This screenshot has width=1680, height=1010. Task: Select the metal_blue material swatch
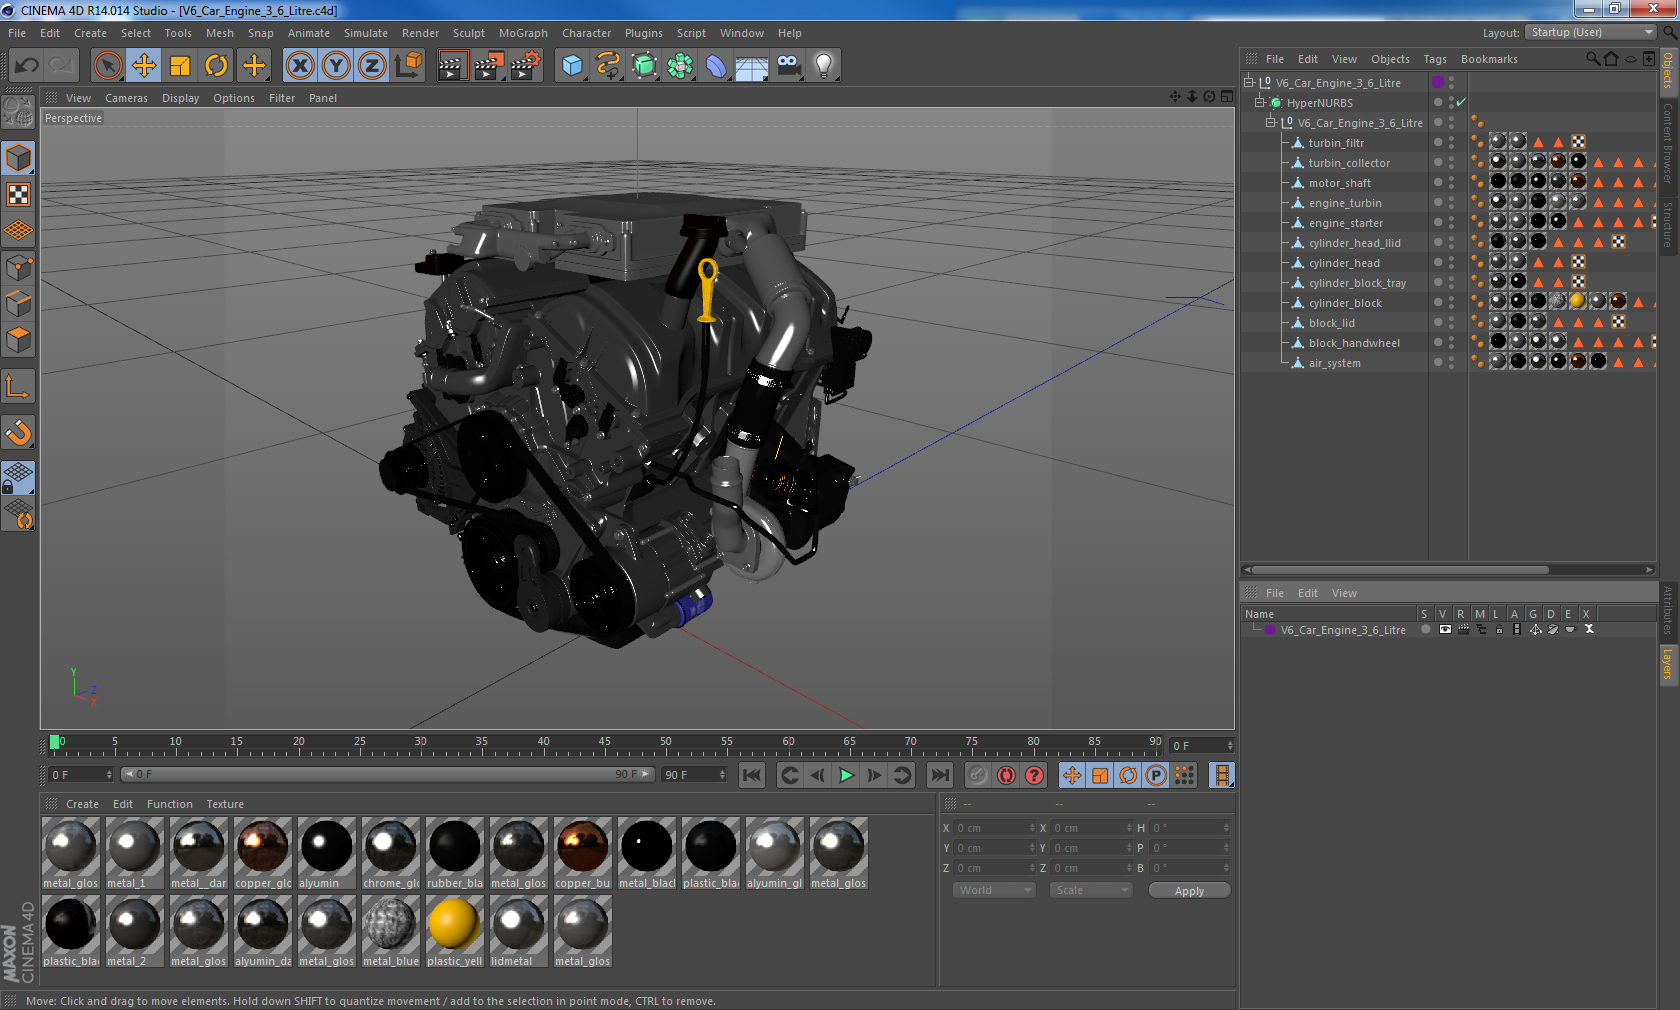(390, 931)
